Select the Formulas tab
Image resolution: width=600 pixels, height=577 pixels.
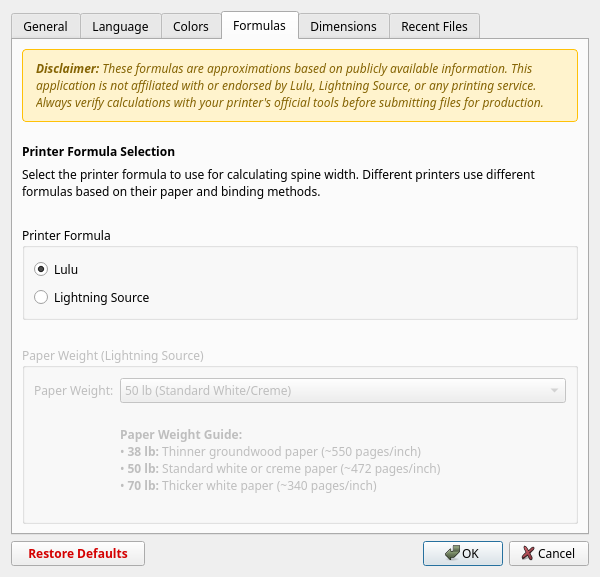point(259,26)
